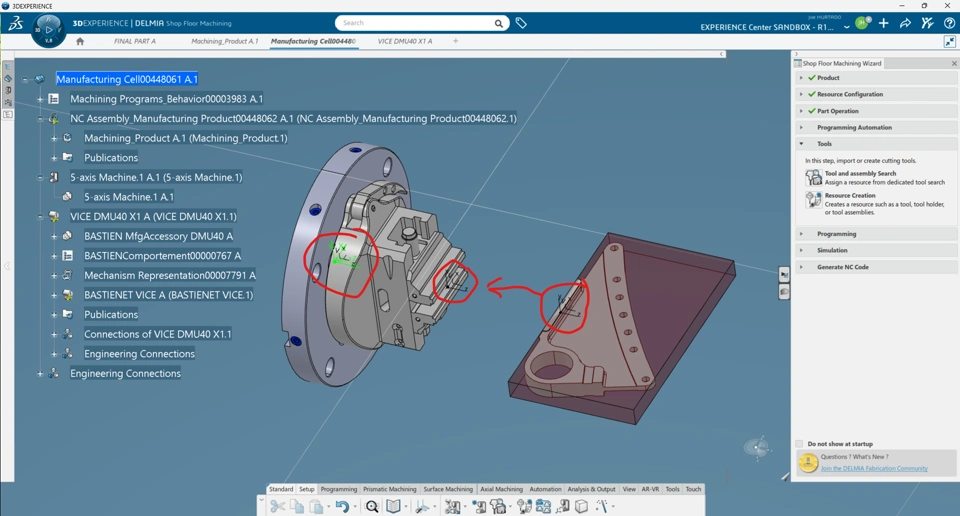Go to the Home icon in tab bar

pos(80,42)
